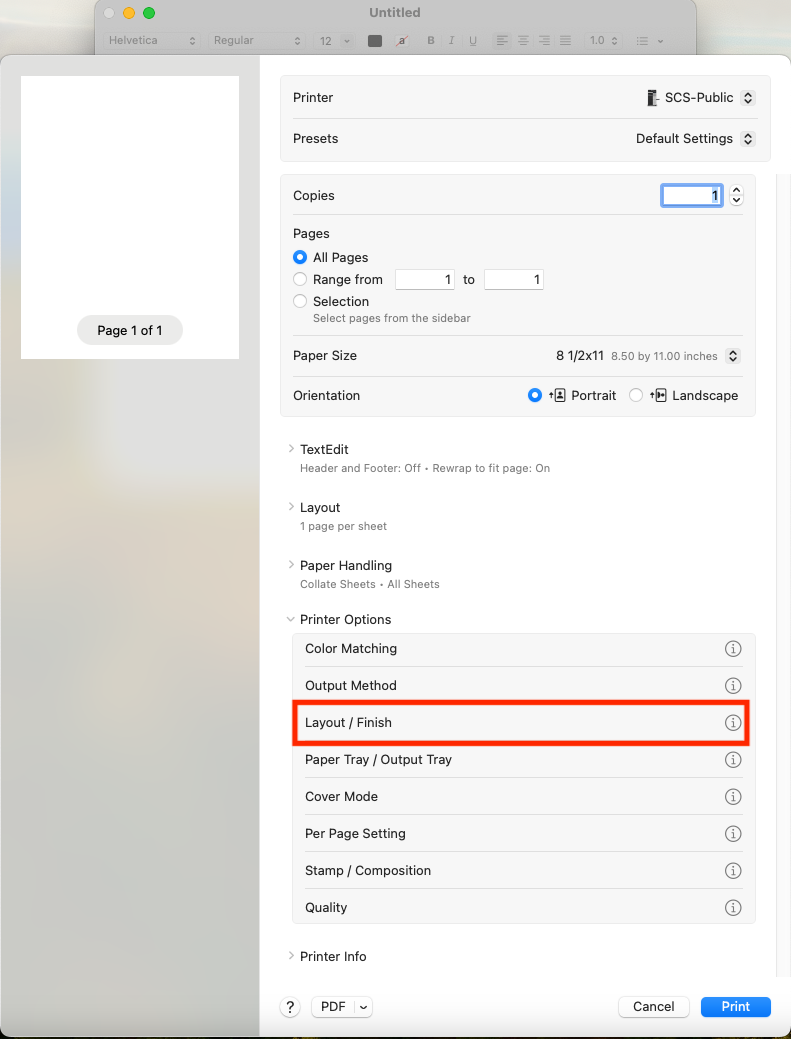Image resolution: width=791 pixels, height=1039 pixels.
Task: Choose Portrait orientation
Action: click(x=535, y=396)
